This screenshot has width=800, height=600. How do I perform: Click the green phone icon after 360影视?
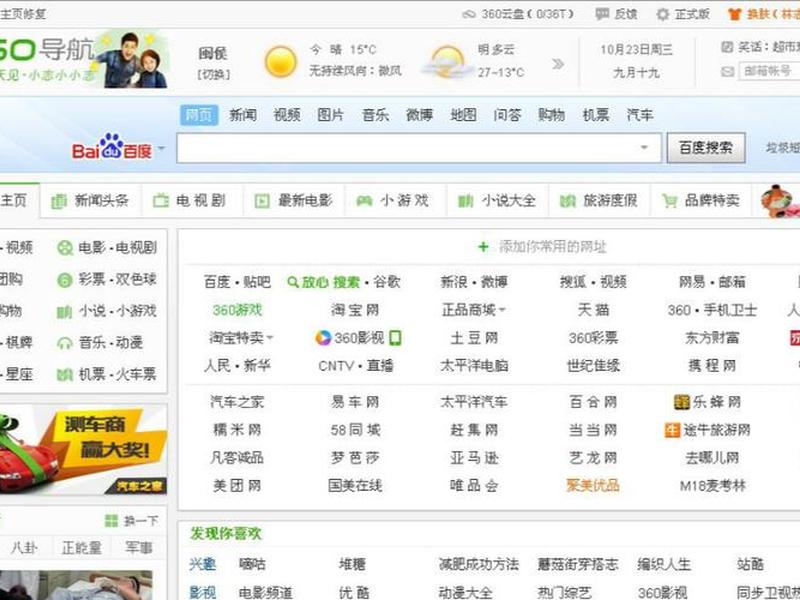[395, 338]
